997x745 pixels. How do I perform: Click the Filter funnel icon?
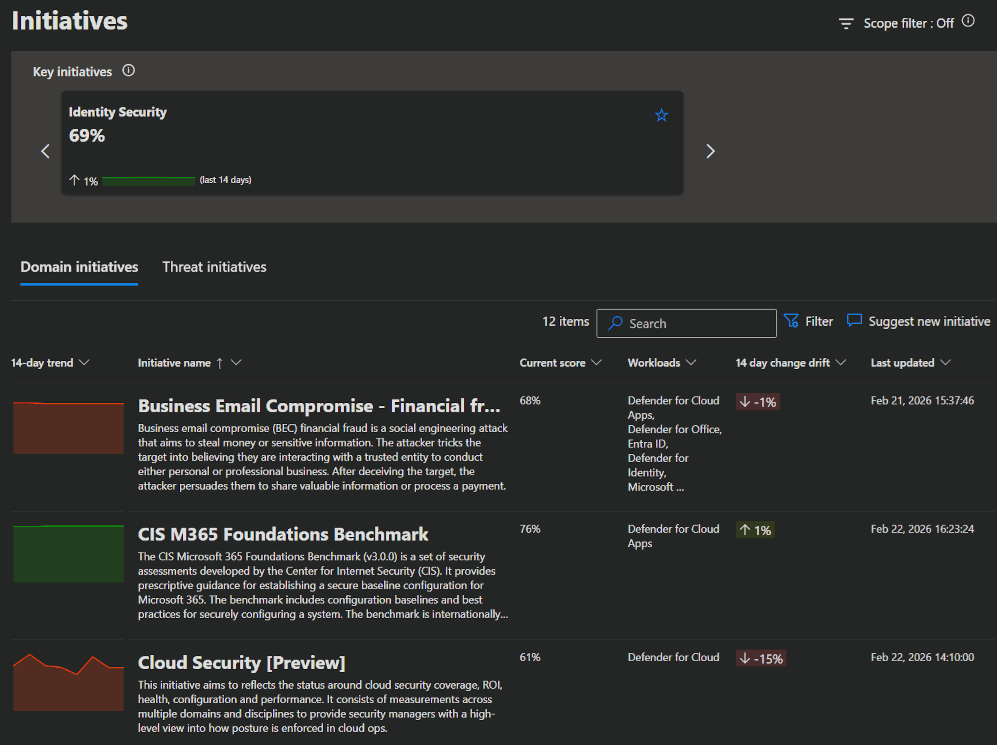point(791,321)
